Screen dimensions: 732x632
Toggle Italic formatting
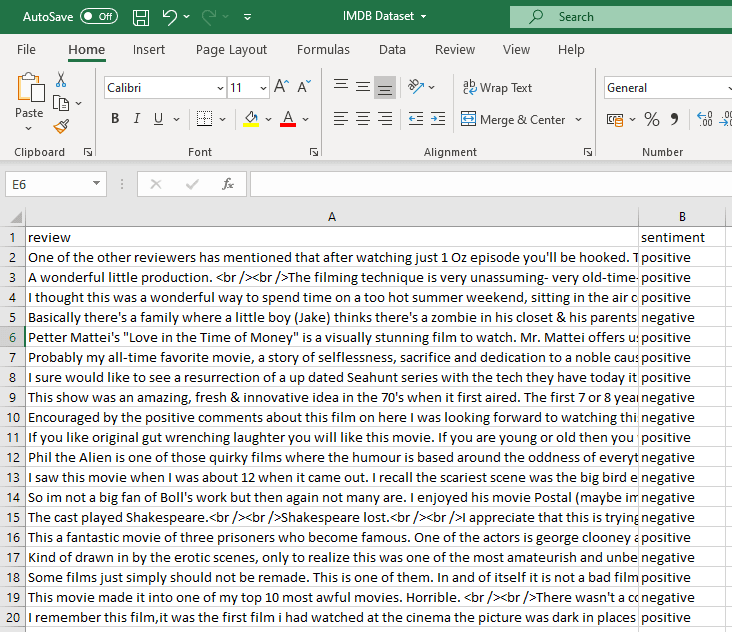(x=136, y=119)
